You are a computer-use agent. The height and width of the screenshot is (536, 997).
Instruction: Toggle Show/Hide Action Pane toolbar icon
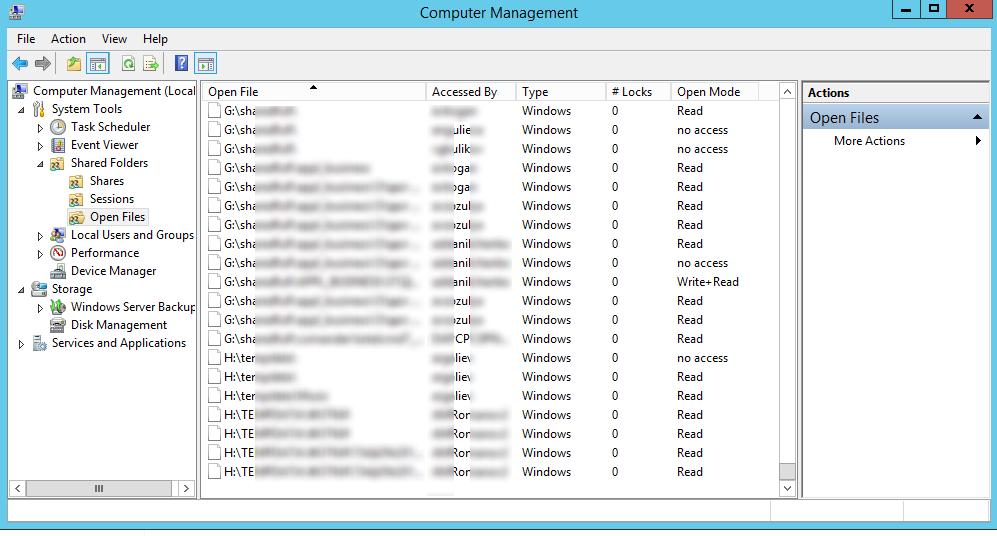[205, 64]
